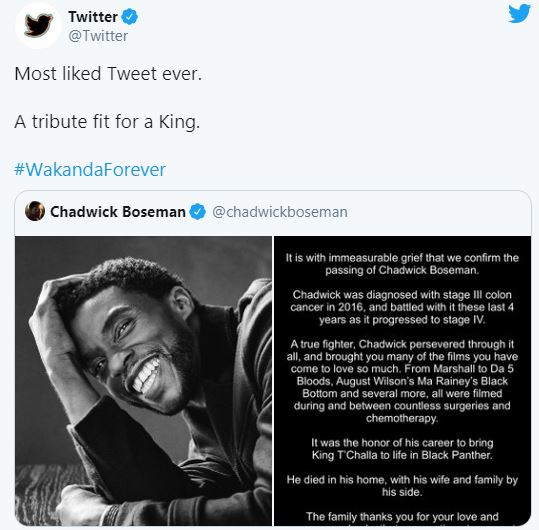Click the 'immeasurable grief' opening paragraph
This screenshot has width=539, height=530.
(402, 264)
